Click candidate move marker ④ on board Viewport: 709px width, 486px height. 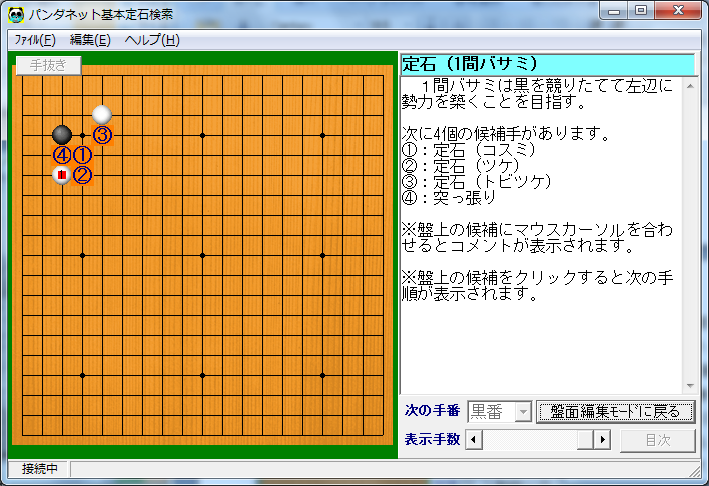point(62,155)
